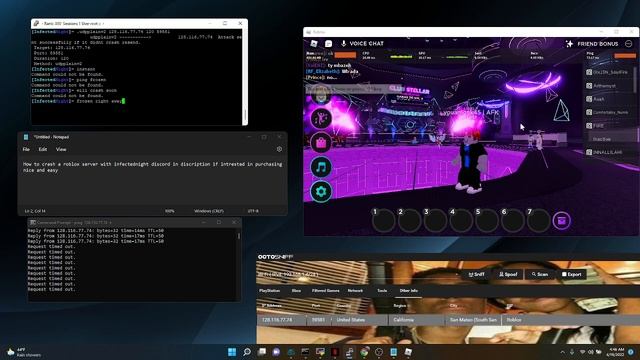Open the music note icon in Roblox
640x360 pixels.
[321, 167]
